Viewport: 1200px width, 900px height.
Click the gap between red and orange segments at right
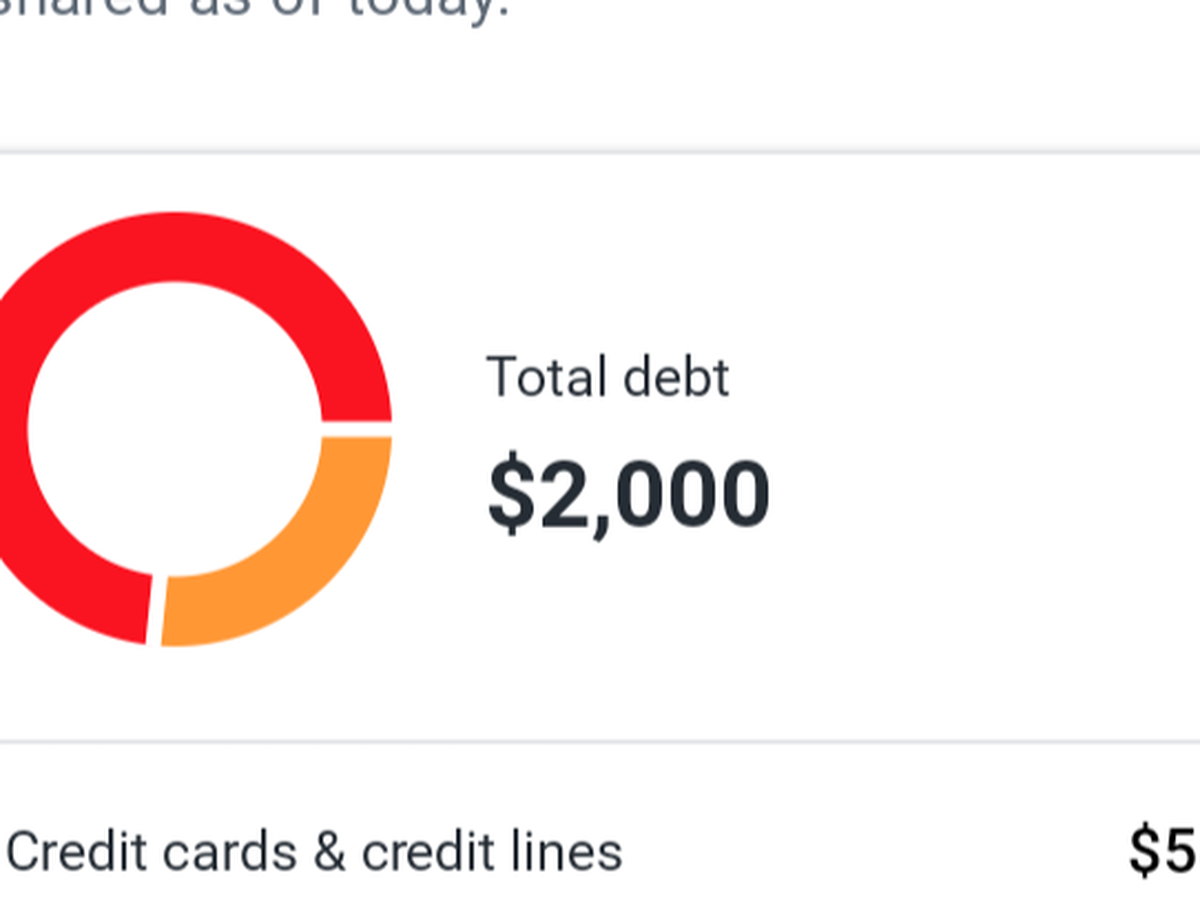357,429
